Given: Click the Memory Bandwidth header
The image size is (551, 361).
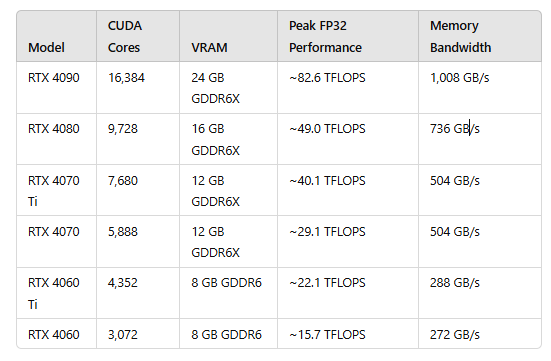Looking at the screenshot, I should [x=460, y=37].
